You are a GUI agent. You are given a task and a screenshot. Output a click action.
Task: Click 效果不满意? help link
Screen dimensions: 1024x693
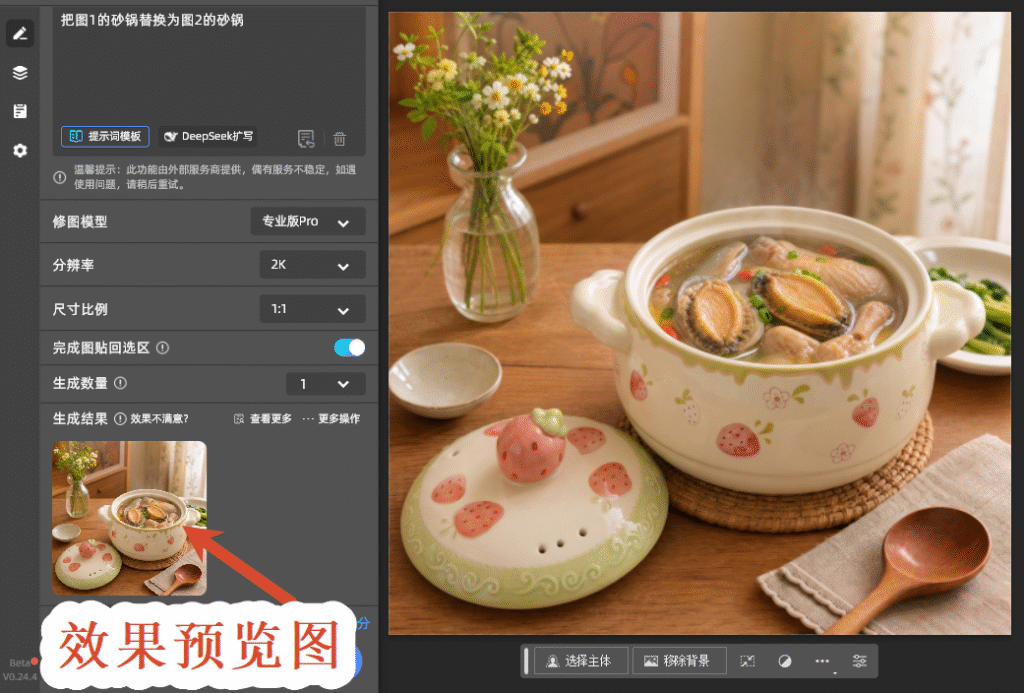[x=159, y=419]
